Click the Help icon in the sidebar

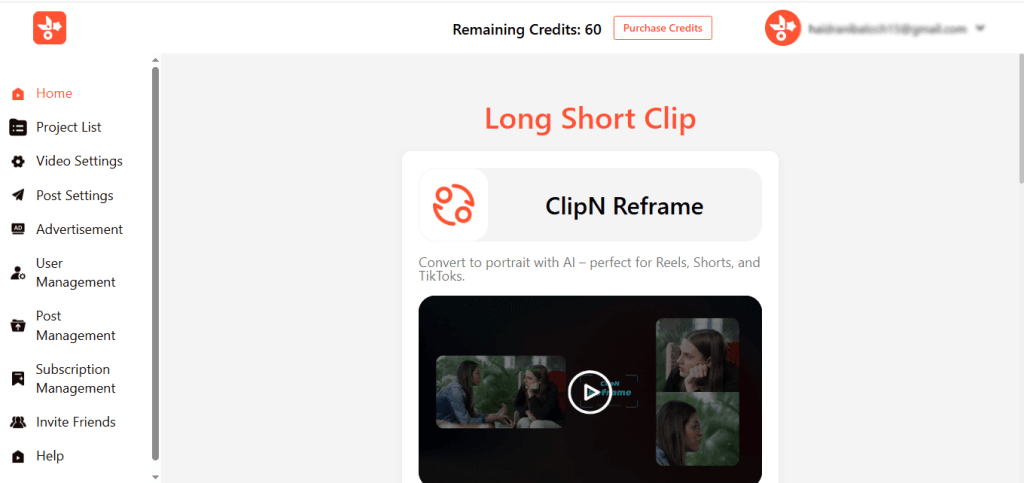tap(18, 456)
